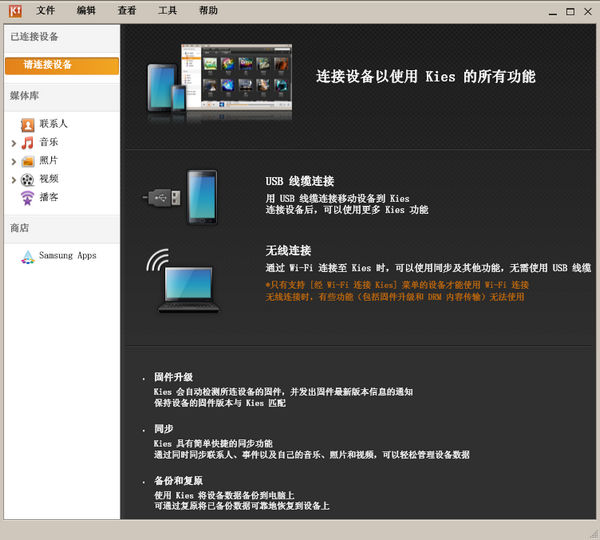Select 照片 in the media library

pyautogui.click(x=49, y=160)
